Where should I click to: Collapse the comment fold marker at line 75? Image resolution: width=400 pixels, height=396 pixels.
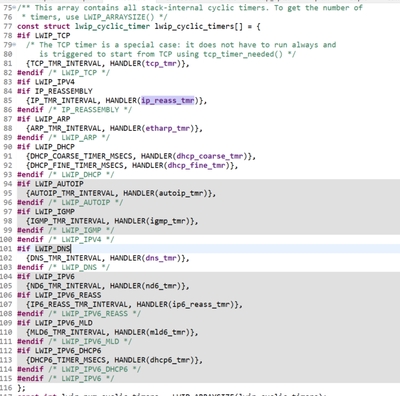tap(14, 7)
